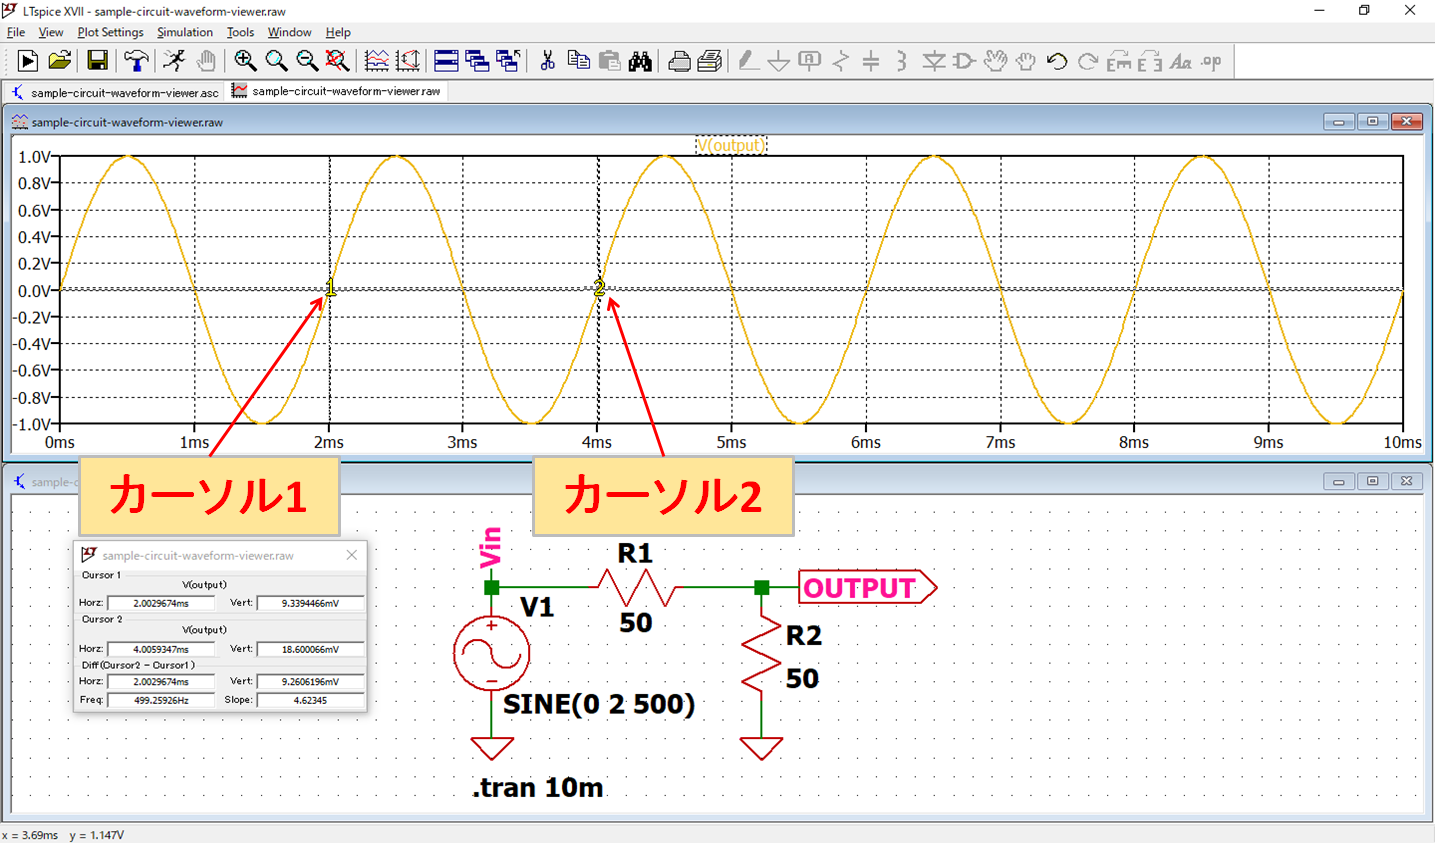1435x843 pixels.
Task: Place a ground symbol
Action: point(779,61)
